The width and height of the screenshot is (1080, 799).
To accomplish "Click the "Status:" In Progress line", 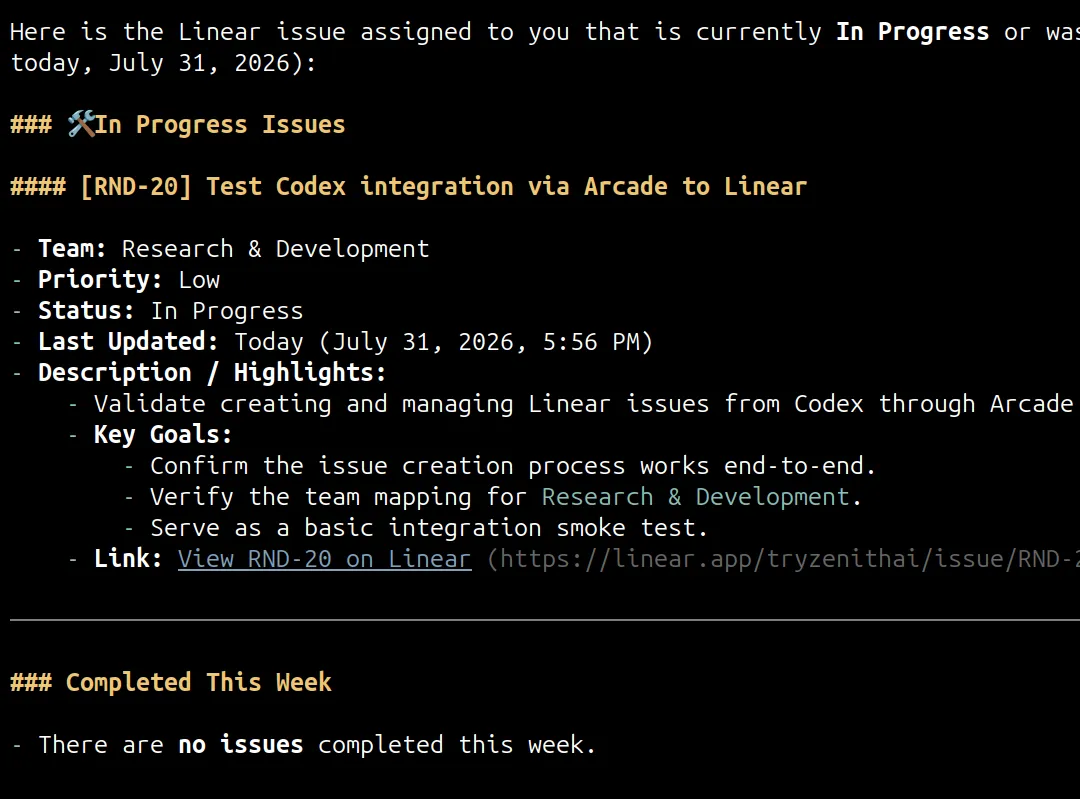I will point(170,311).
